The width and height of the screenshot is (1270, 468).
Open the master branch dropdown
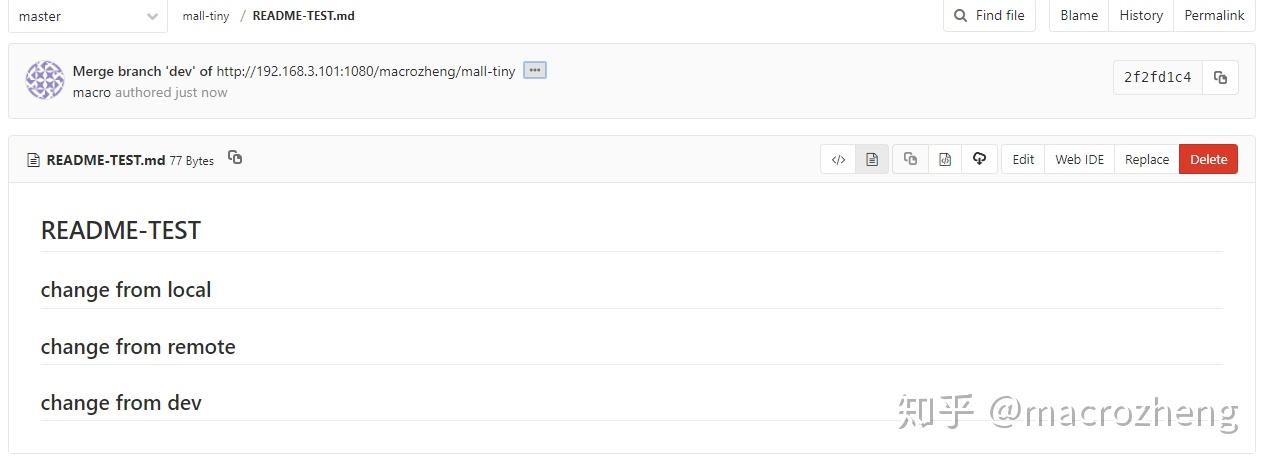[x=88, y=16]
